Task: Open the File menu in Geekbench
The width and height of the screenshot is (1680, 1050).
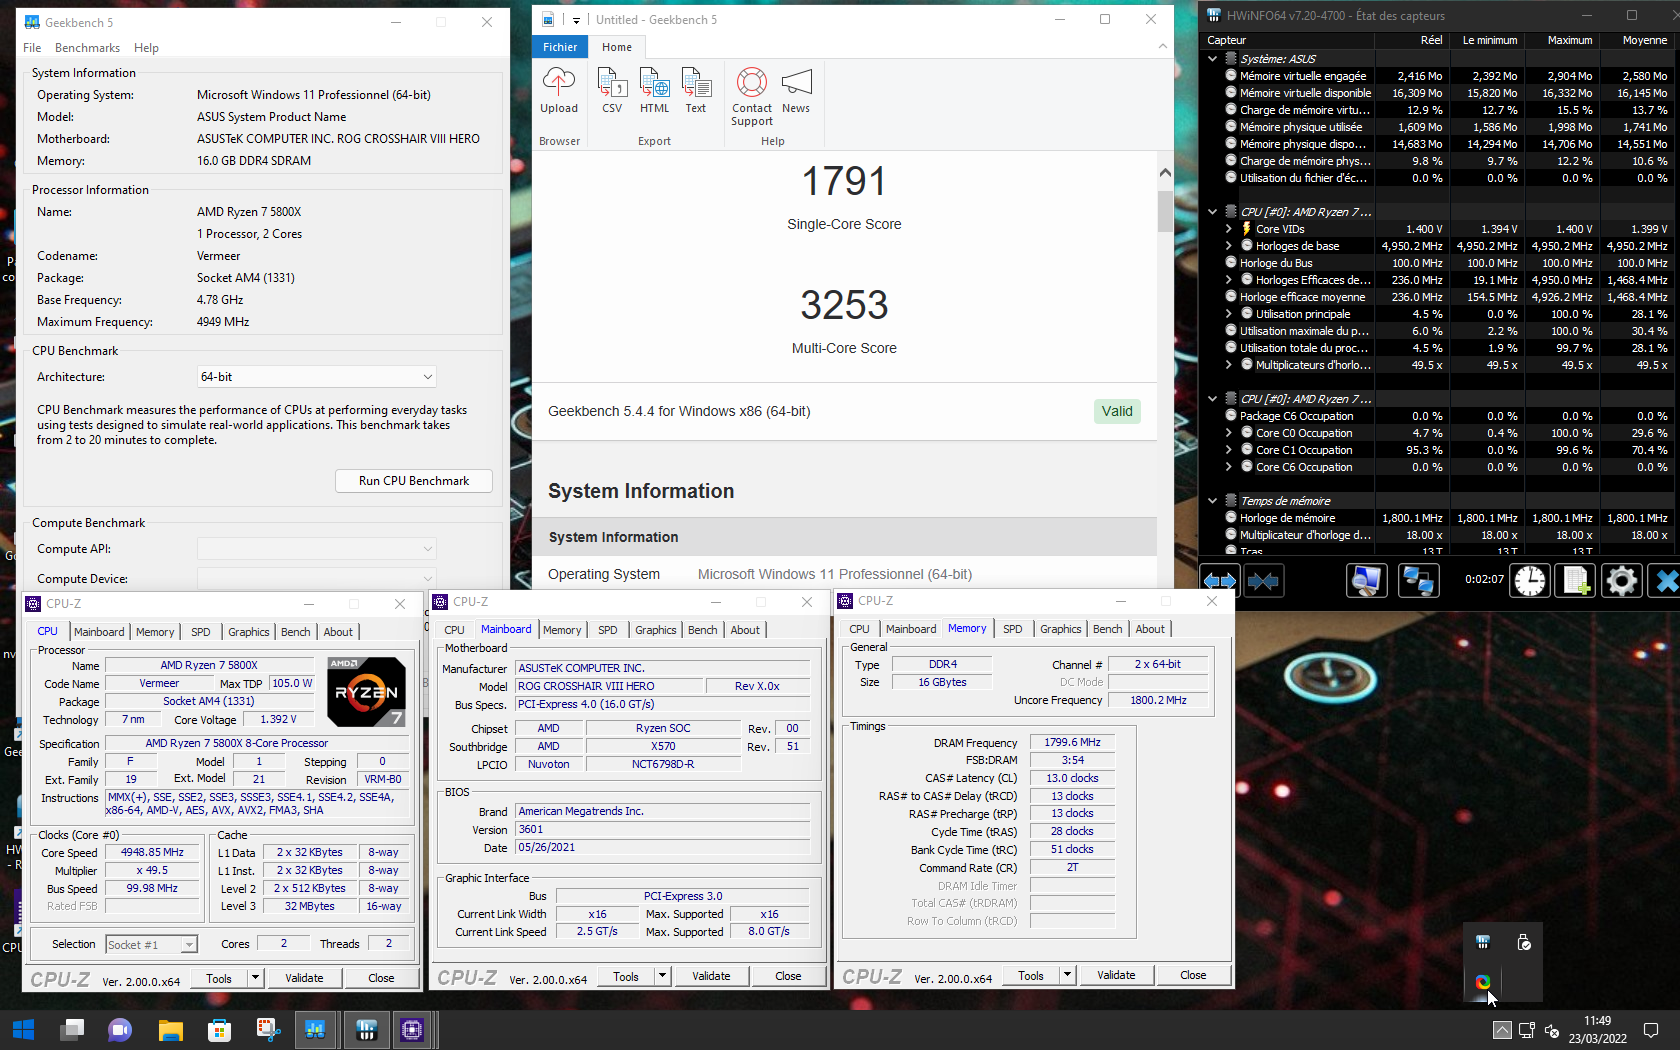Action: pos(32,48)
